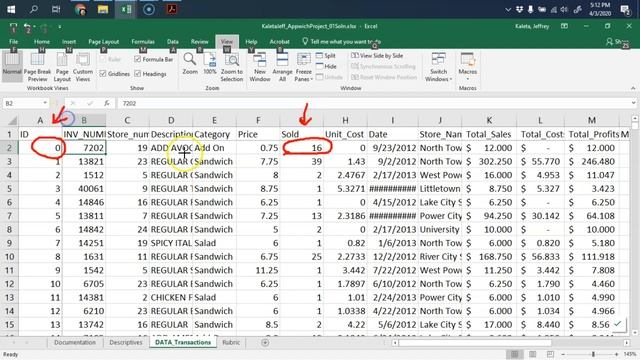Click Zoom to Selection
640x360 pixels.
pyautogui.click(x=231, y=67)
